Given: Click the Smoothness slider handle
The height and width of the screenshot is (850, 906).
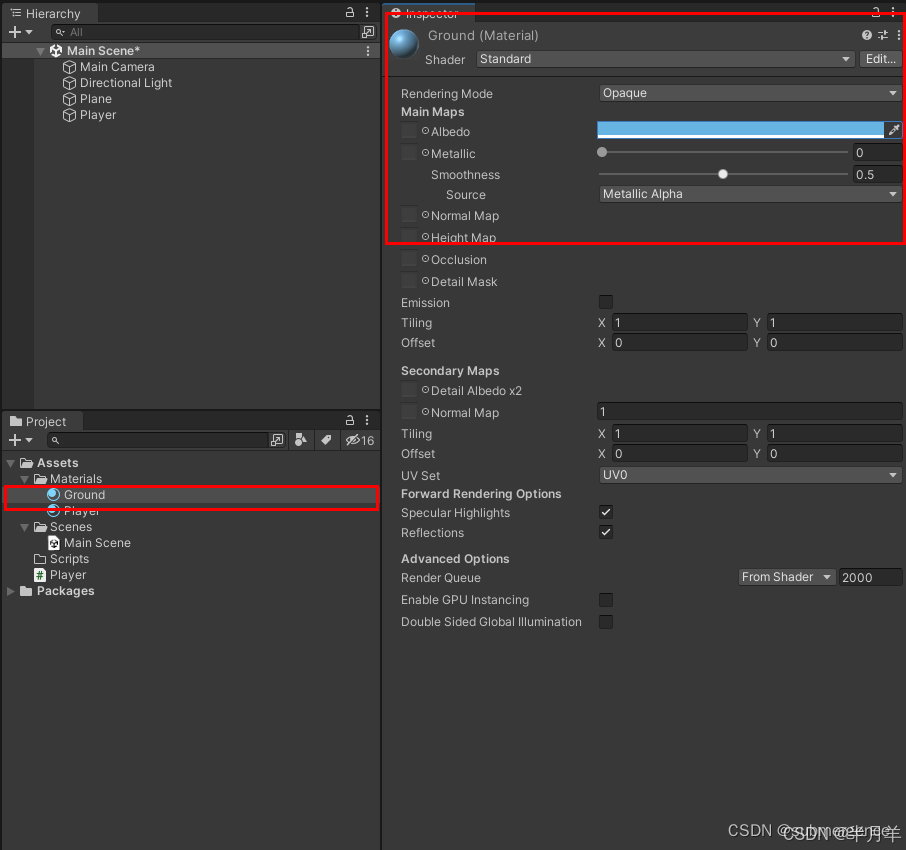Looking at the screenshot, I should pyautogui.click(x=723, y=174).
